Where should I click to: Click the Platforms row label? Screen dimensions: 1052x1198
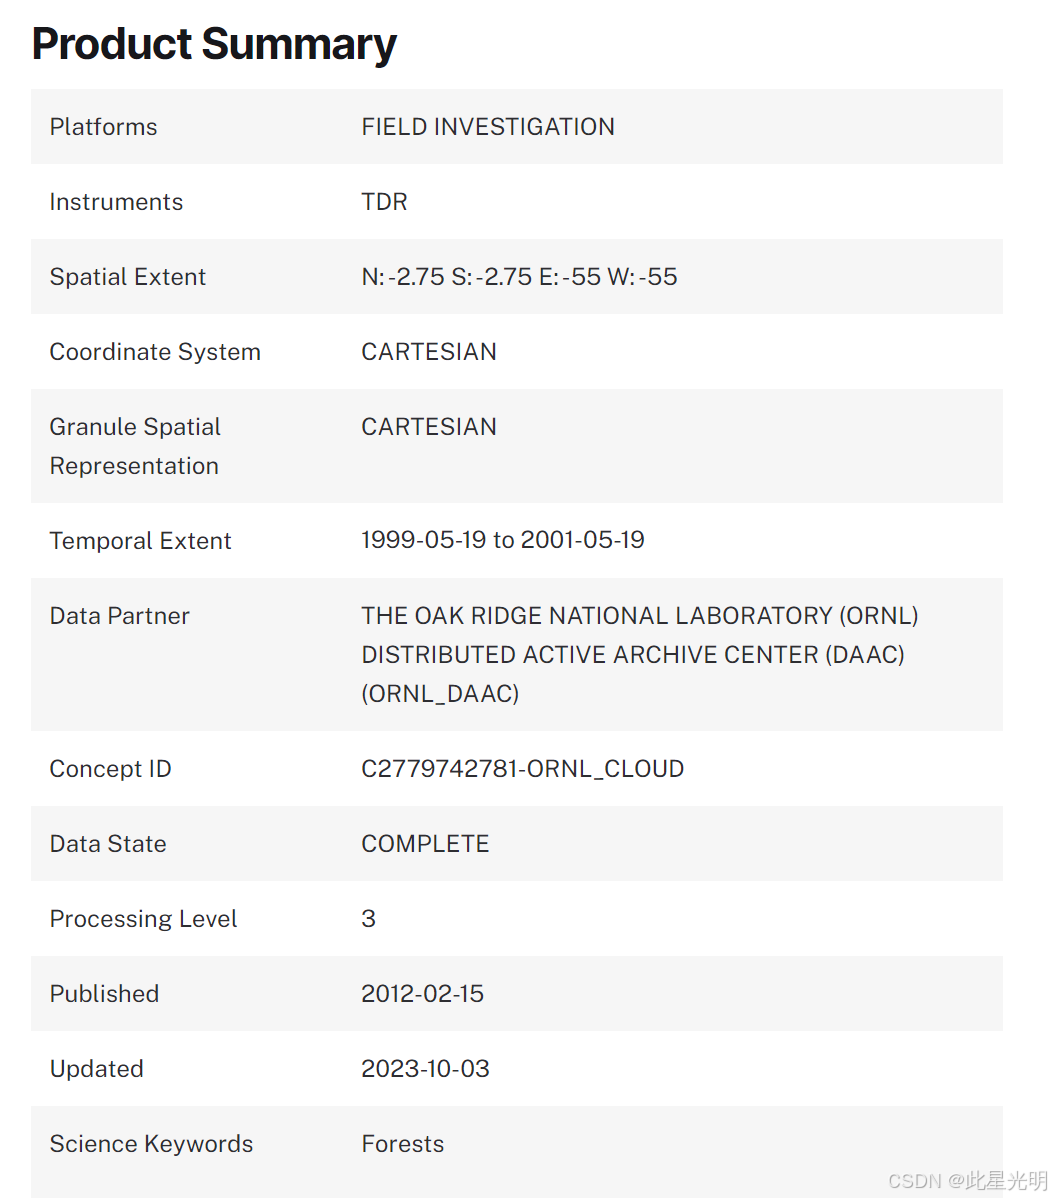point(103,127)
